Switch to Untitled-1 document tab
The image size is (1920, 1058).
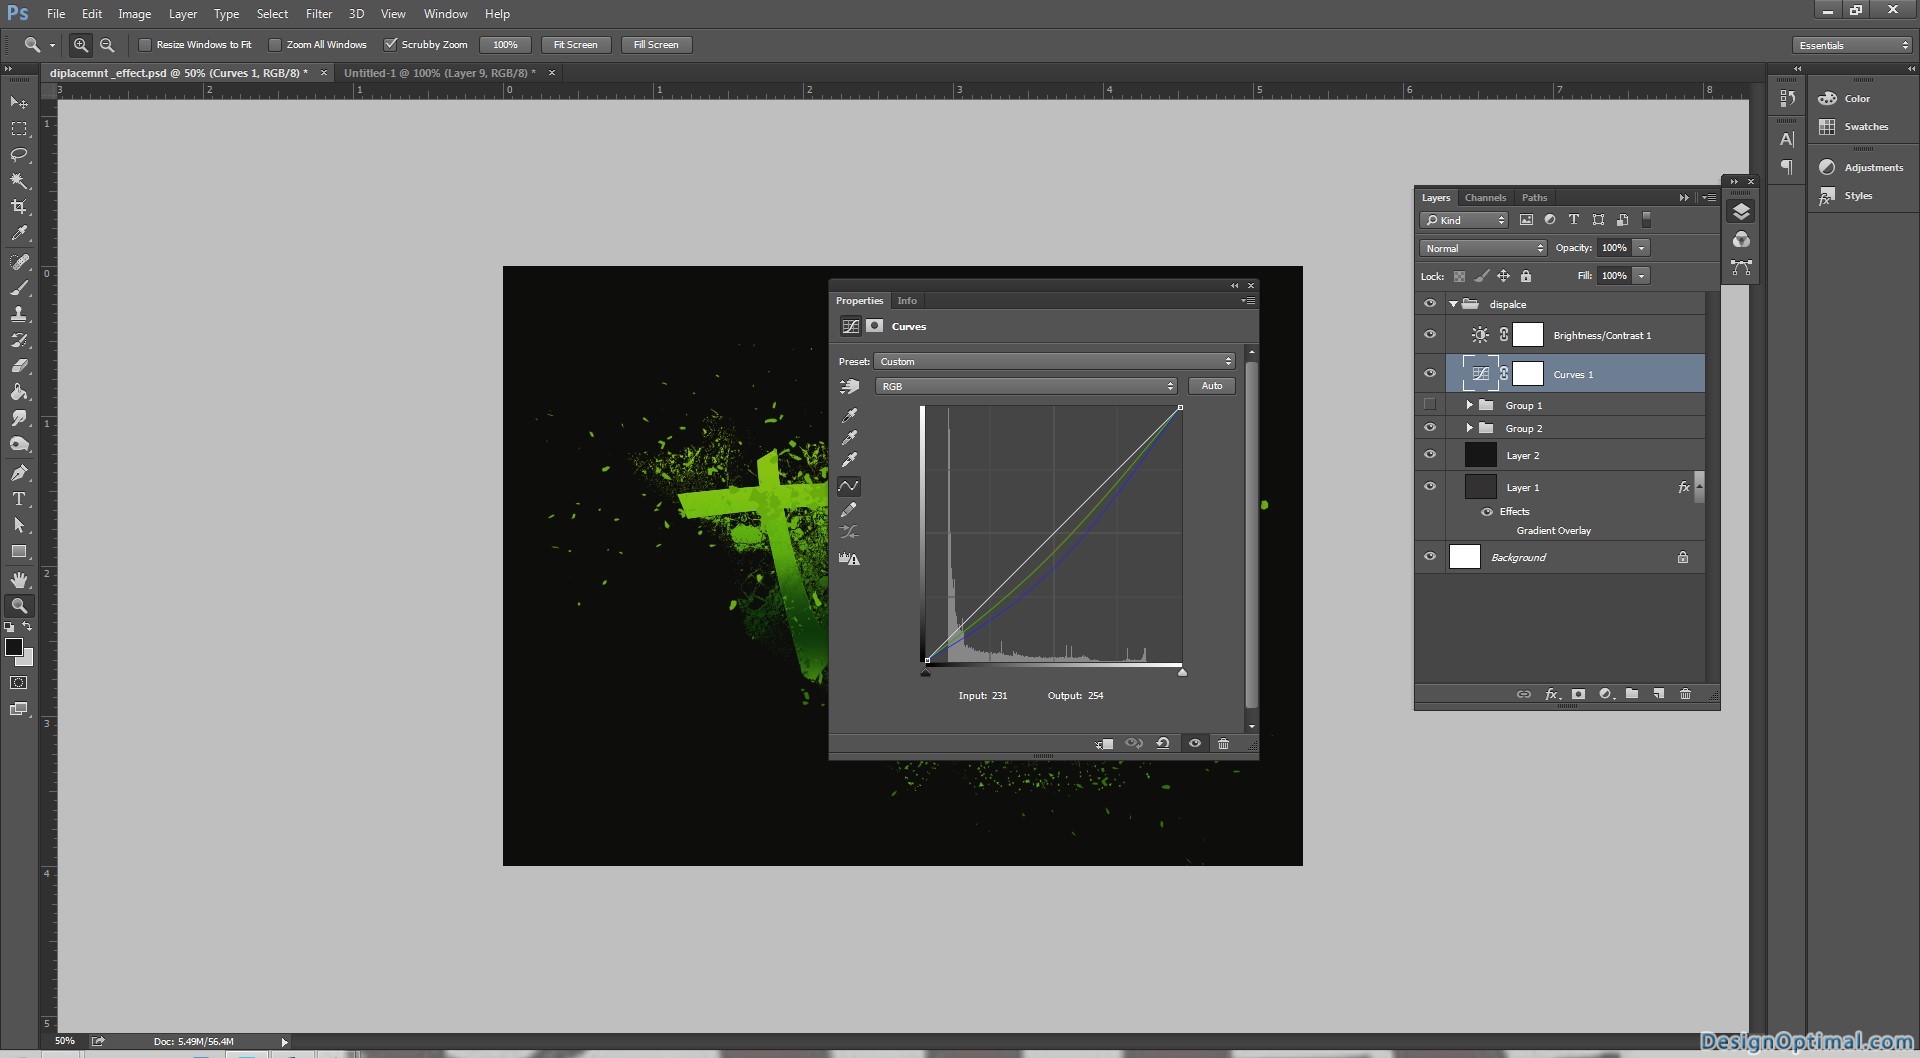[439, 73]
